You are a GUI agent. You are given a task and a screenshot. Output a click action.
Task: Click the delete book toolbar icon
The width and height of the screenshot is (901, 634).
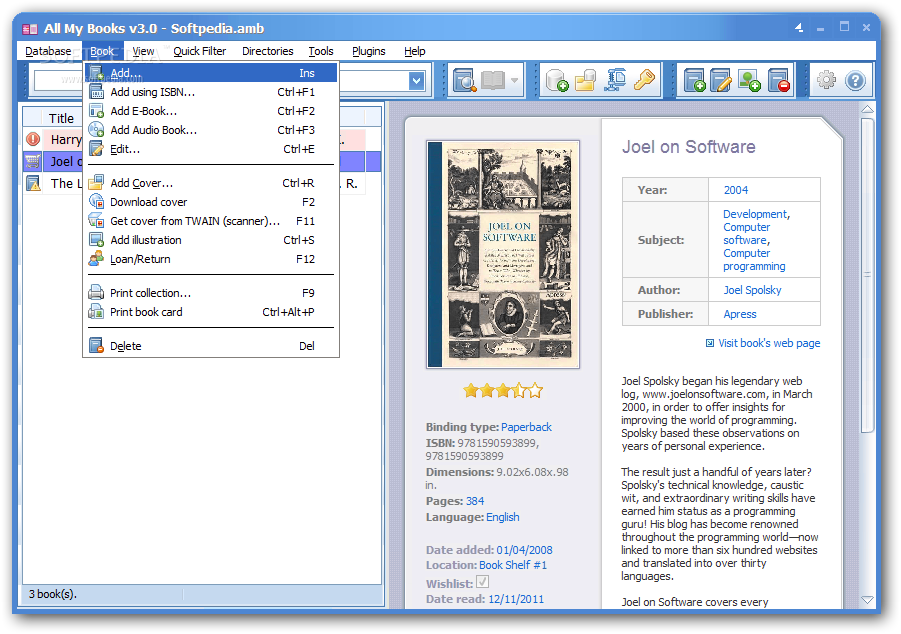[779, 80]
